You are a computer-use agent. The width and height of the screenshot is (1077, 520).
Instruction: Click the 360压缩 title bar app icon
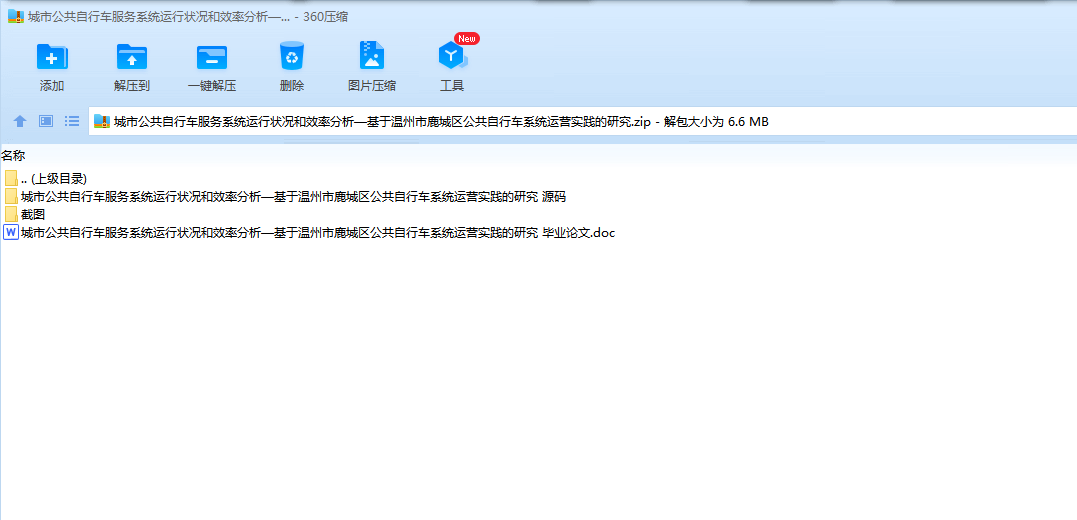click(x=16, y=16)
